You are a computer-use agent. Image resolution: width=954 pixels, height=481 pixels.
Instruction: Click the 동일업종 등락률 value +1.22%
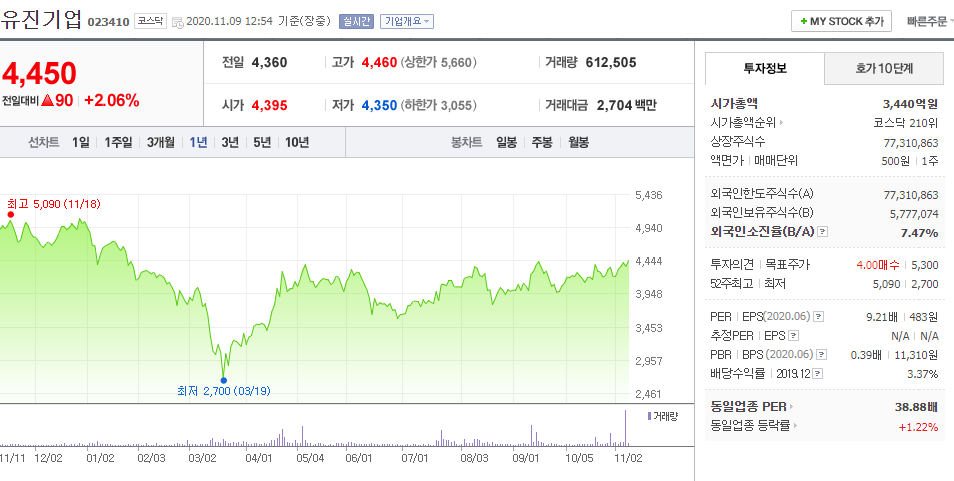919,427
